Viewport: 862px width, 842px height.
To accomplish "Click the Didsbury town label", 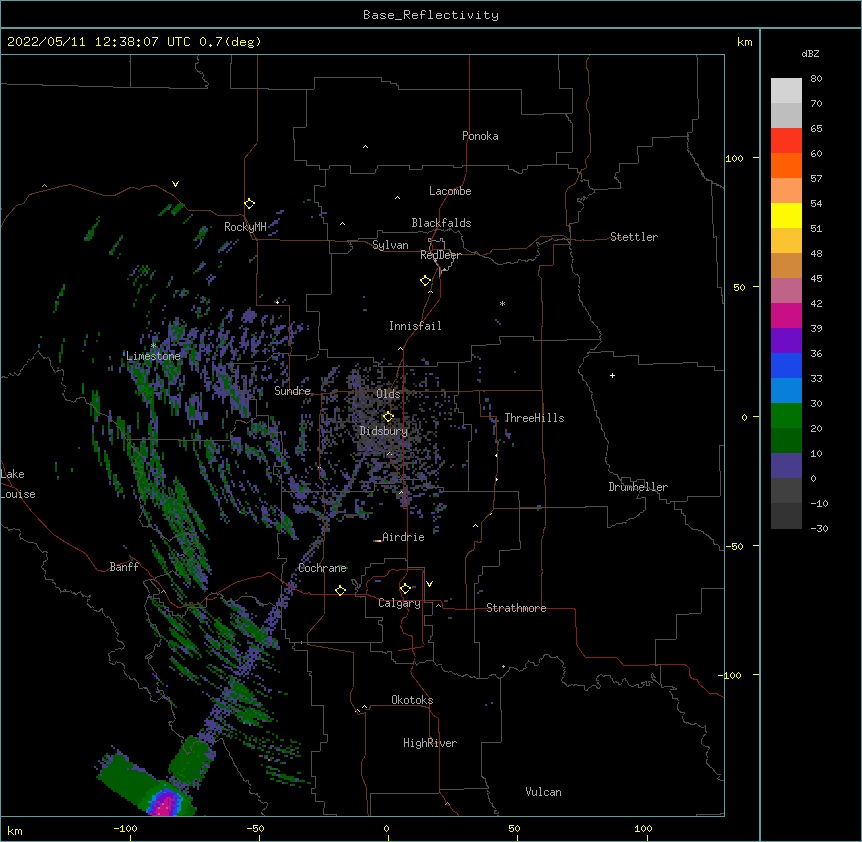I will [x=384, y=431].
